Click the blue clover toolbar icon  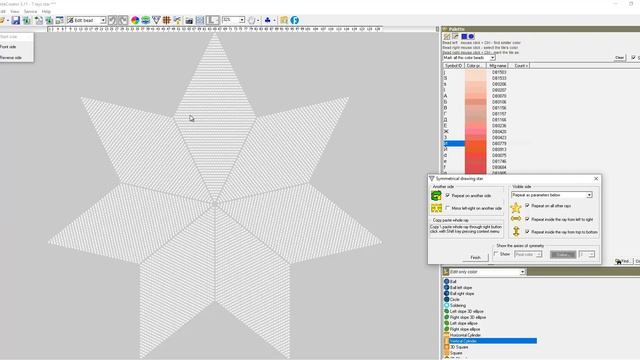(x=267, y=20)
